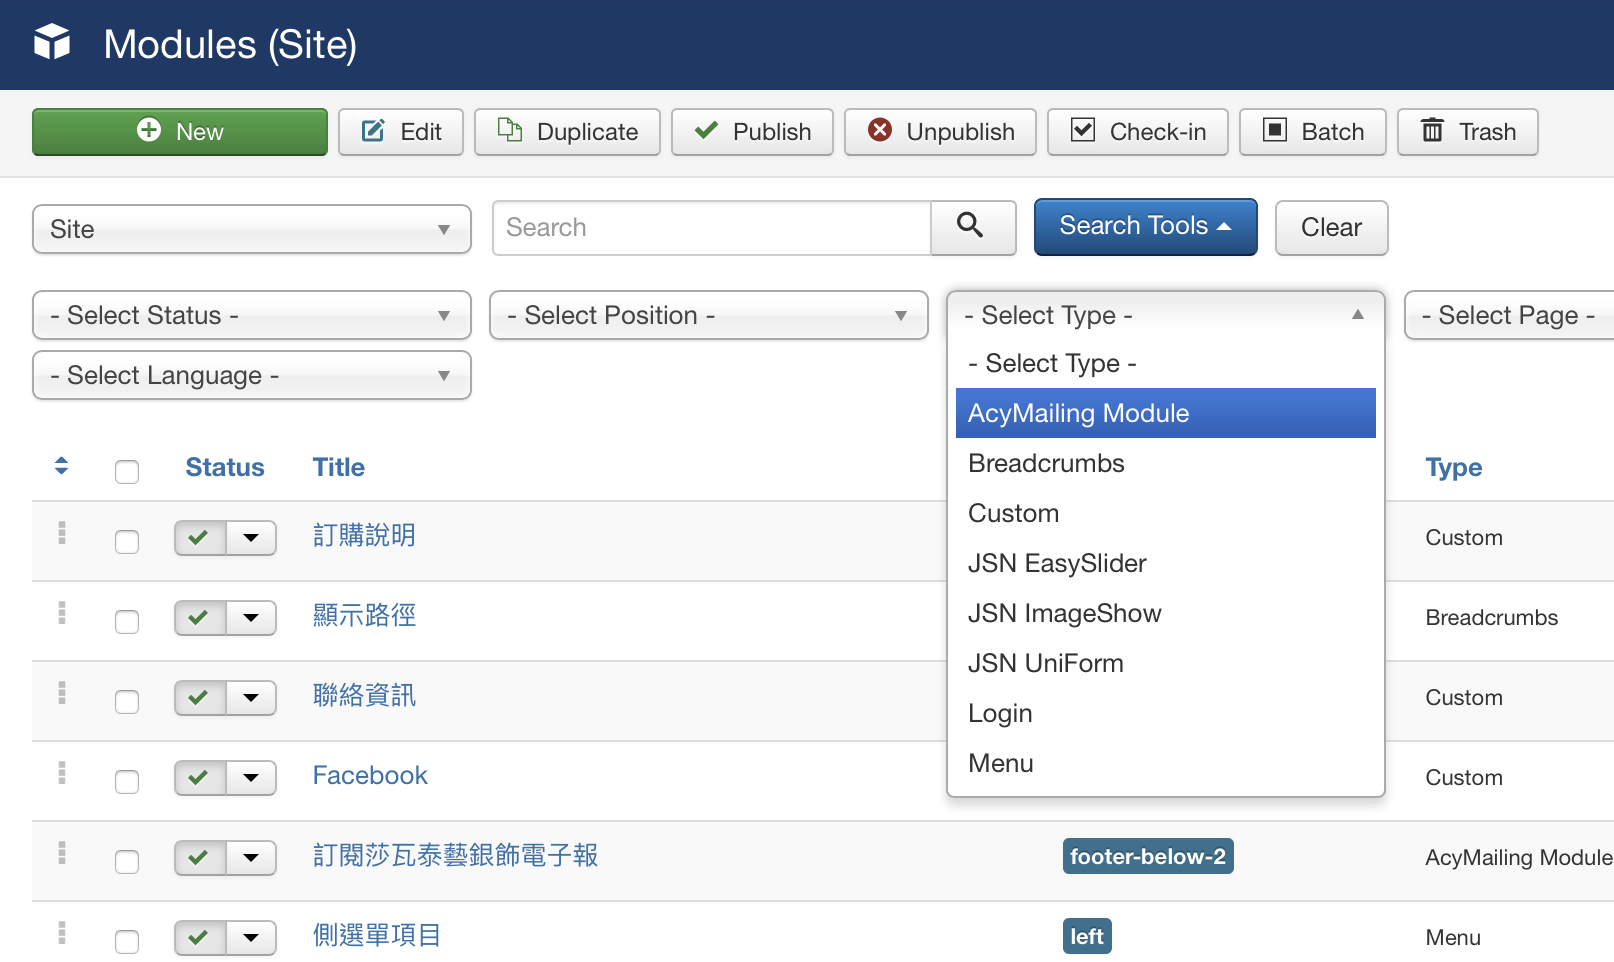Open the Select Language dropdown
Image resolution: width=1614 pixels, height=962 pixels.
tap(251, 375)
